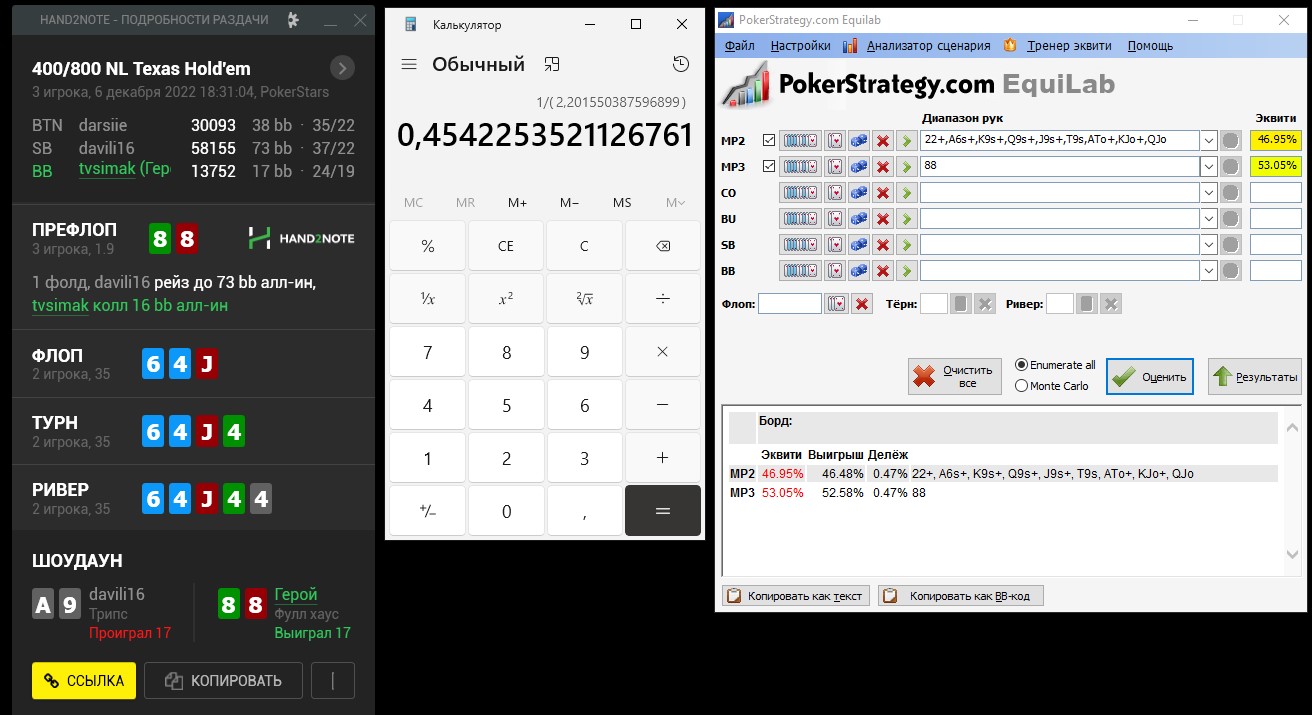Open the card picker for BB
This screenshot has width=1312, height=715.
click(x=835, y=270)
